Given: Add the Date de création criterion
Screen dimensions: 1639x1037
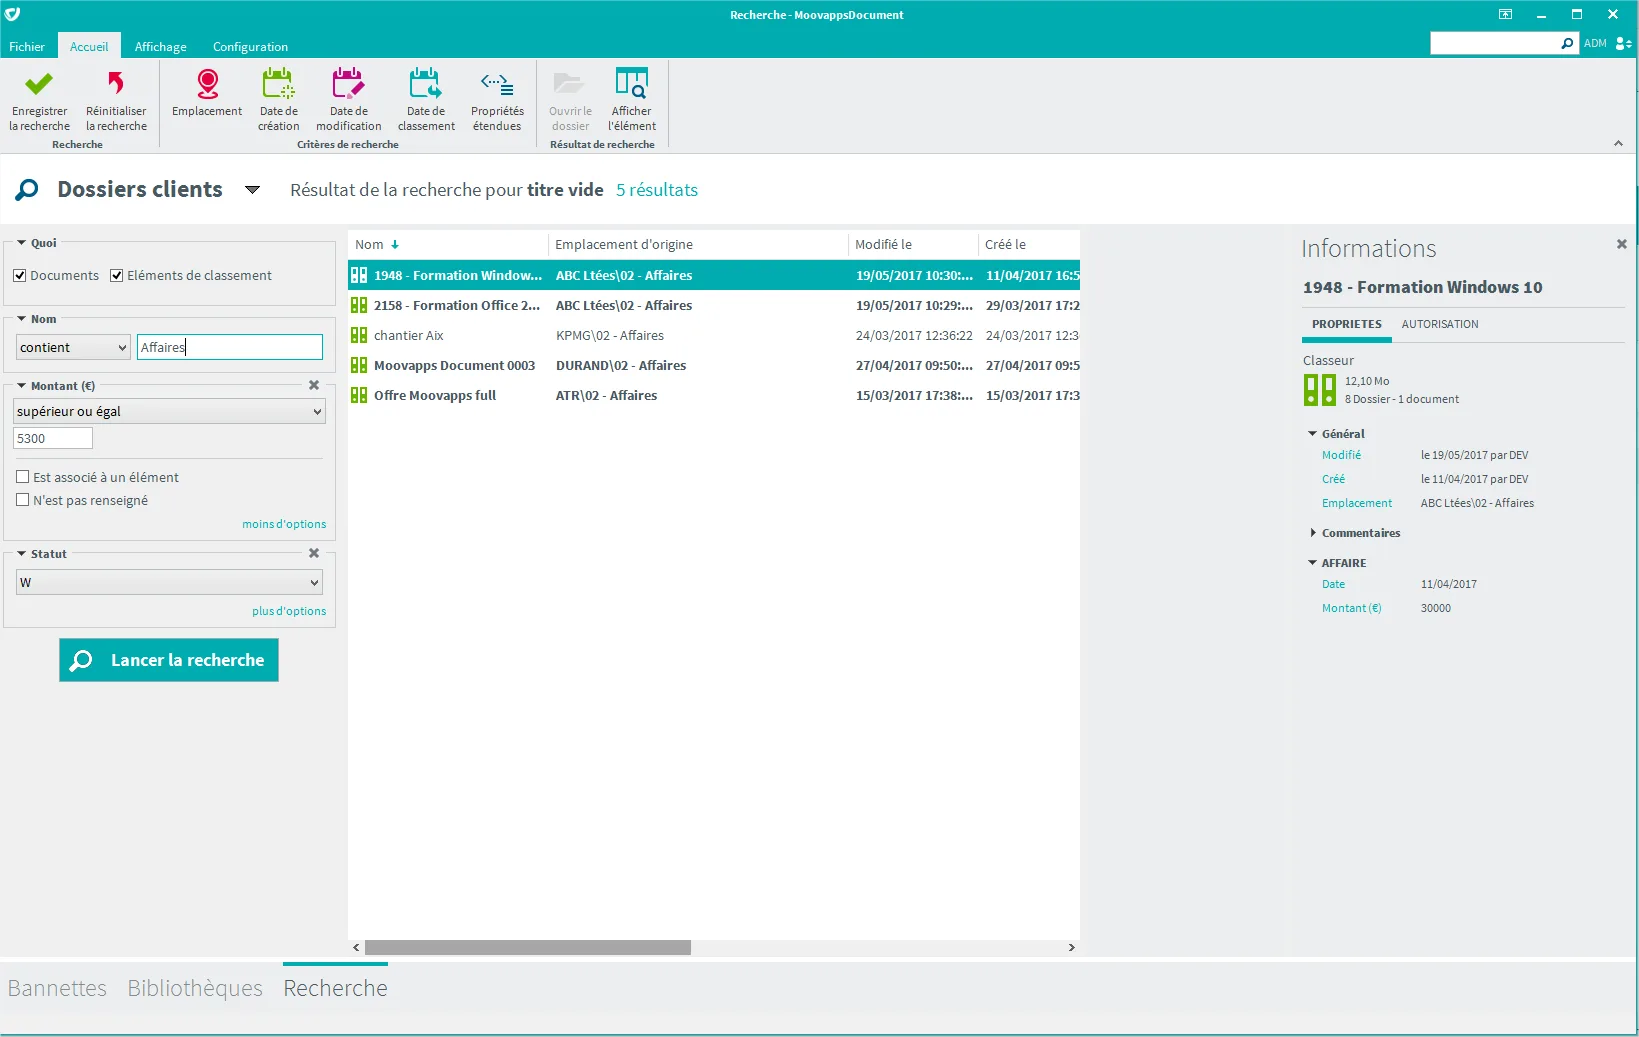Looking at the screenshot, I should point(278,100).
